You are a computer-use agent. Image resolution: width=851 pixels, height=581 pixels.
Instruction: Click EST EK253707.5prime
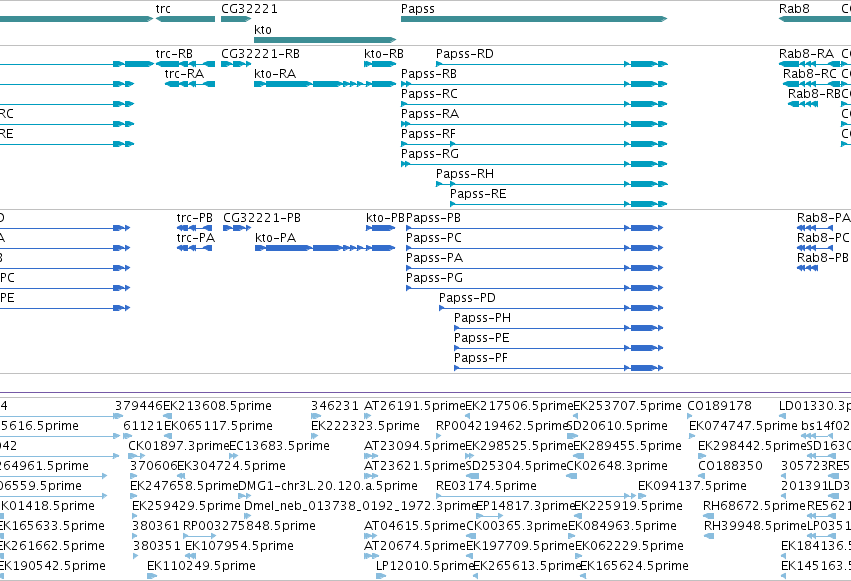[577, 416]
